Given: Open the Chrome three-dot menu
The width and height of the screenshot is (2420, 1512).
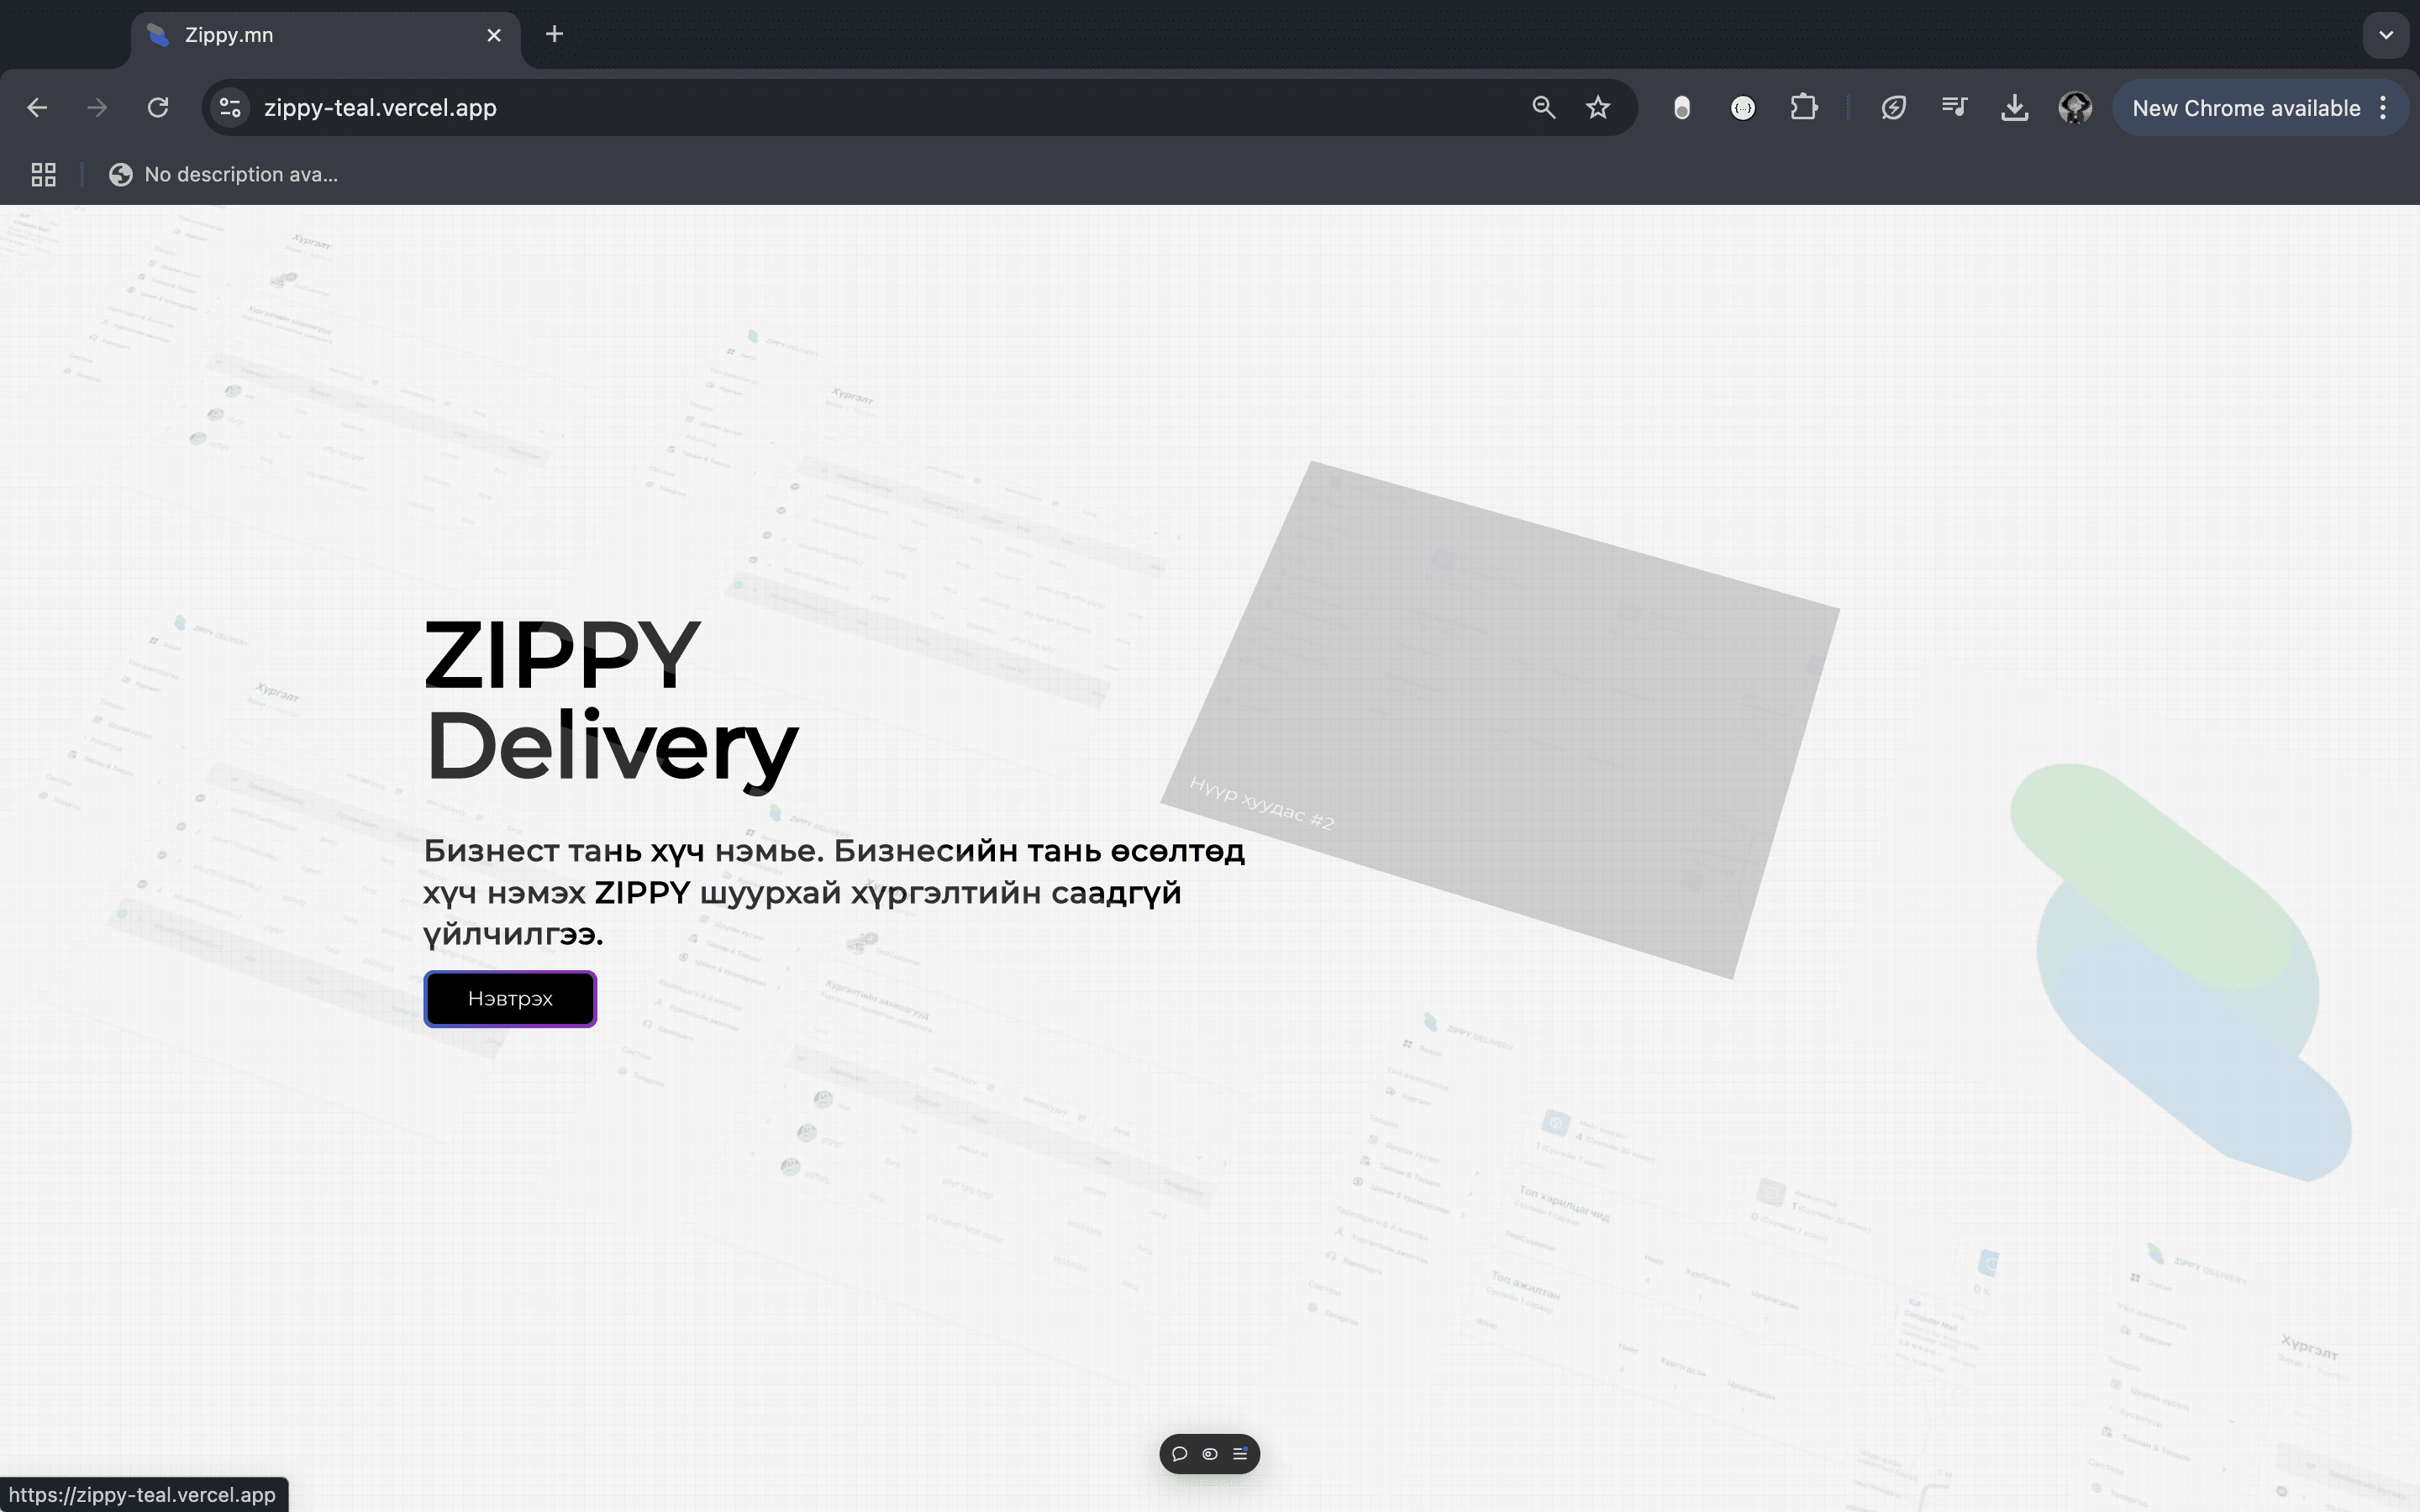Looking at the screenshot, I should click(2384, 108).
